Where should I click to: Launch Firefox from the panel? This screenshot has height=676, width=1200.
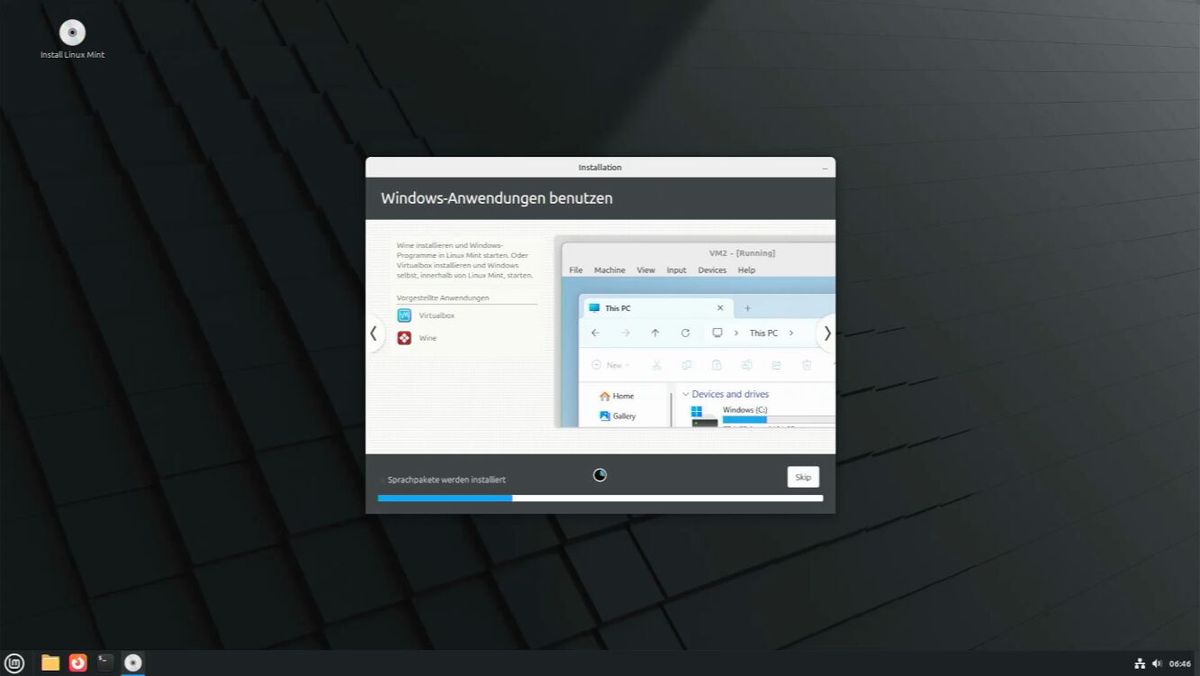coord(78,662)
